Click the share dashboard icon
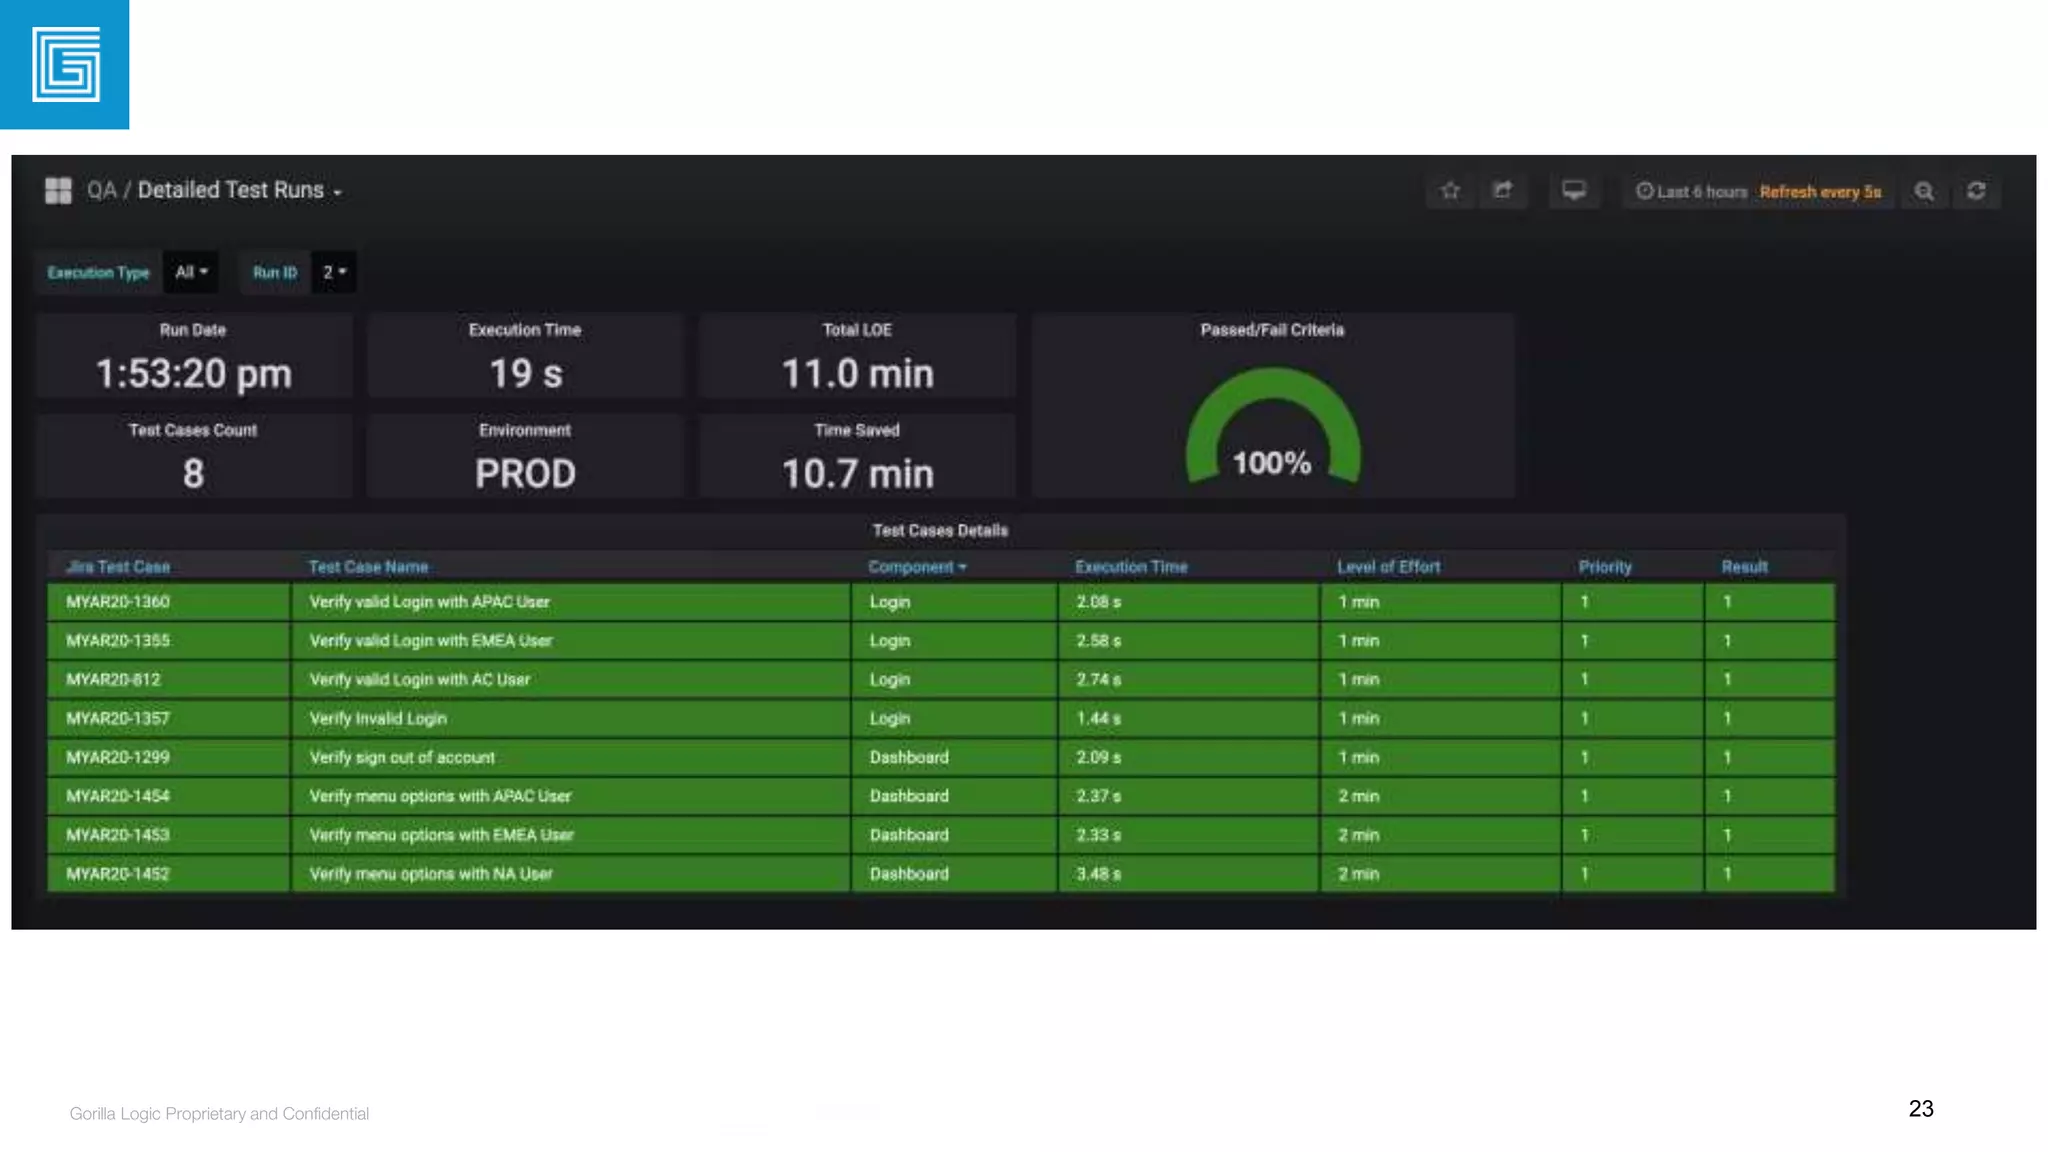The image size is (2048, 1152). tap(1502, 191)
